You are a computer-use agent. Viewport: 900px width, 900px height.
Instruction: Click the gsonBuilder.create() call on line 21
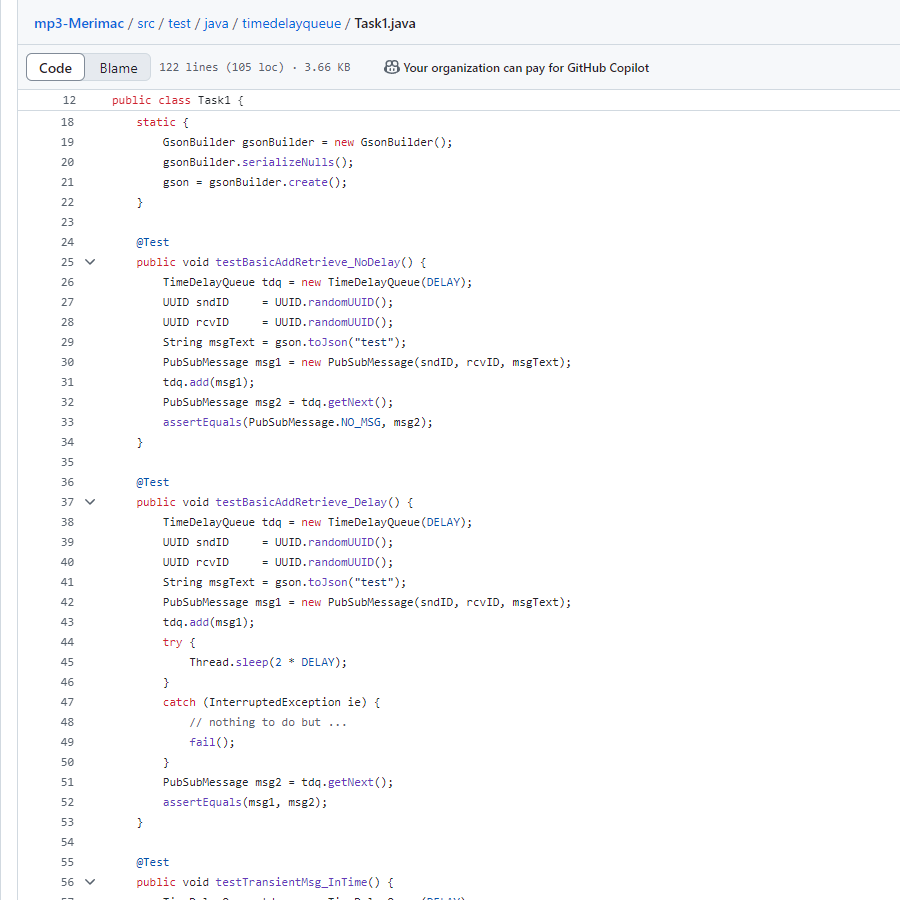point(278,183)
